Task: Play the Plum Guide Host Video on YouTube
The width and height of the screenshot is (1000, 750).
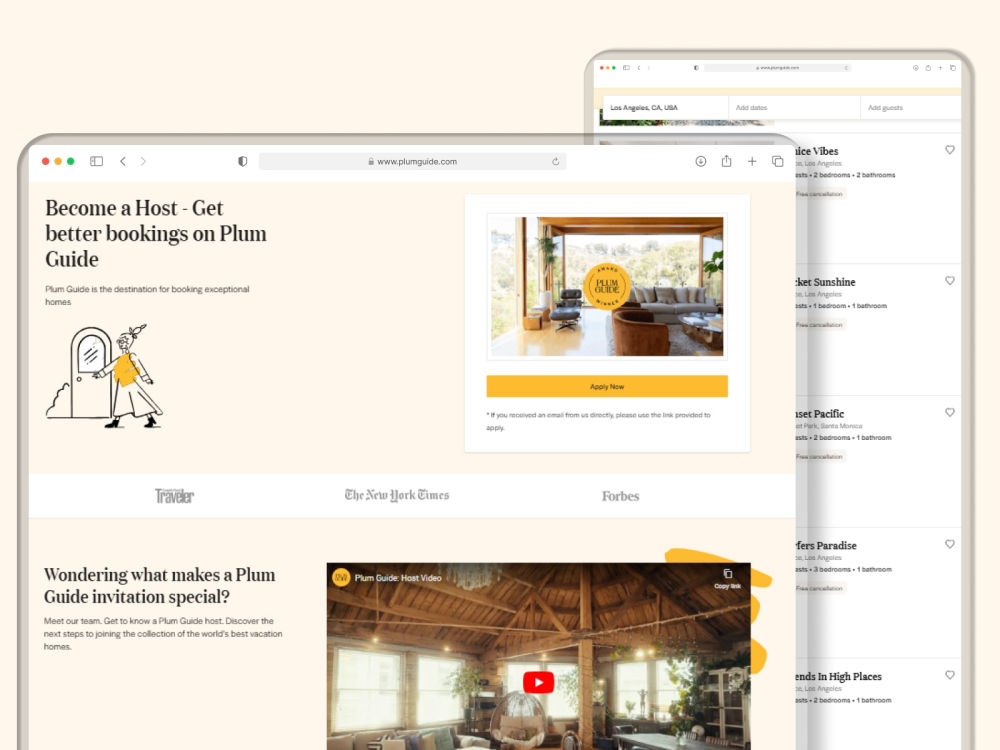Action: [538, 682]
